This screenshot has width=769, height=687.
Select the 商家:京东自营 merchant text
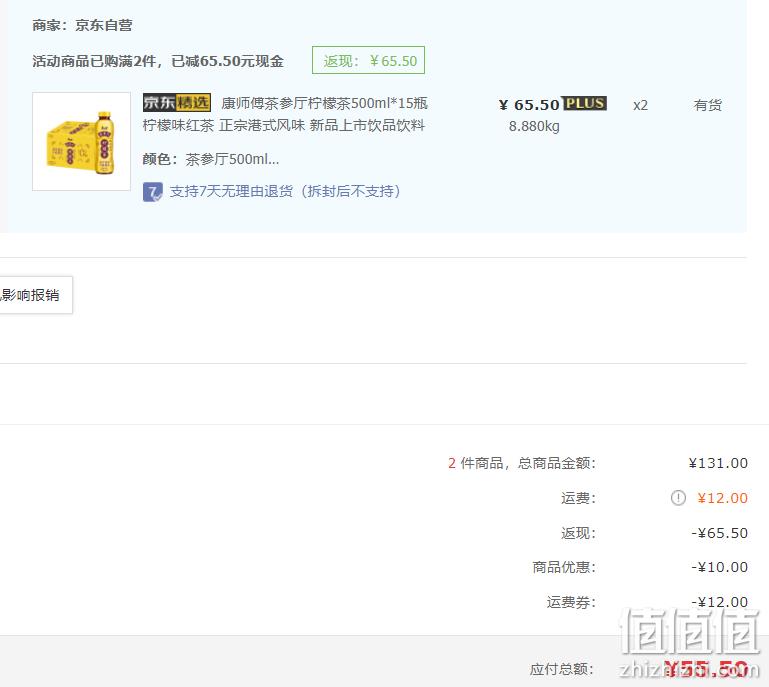click(82, 25)
